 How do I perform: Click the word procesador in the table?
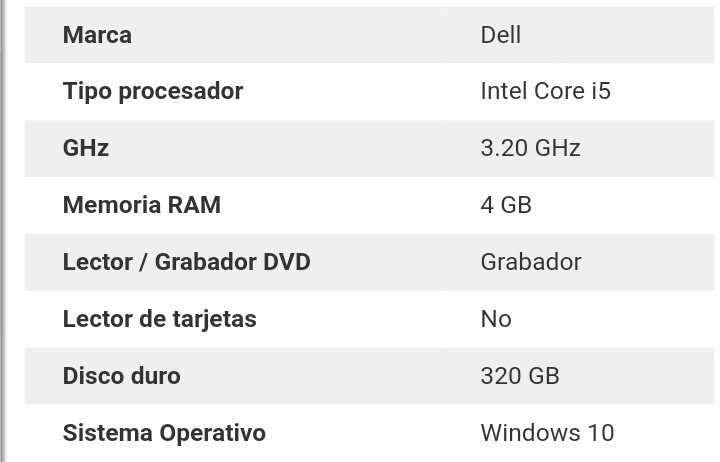[x=181, y=91]
